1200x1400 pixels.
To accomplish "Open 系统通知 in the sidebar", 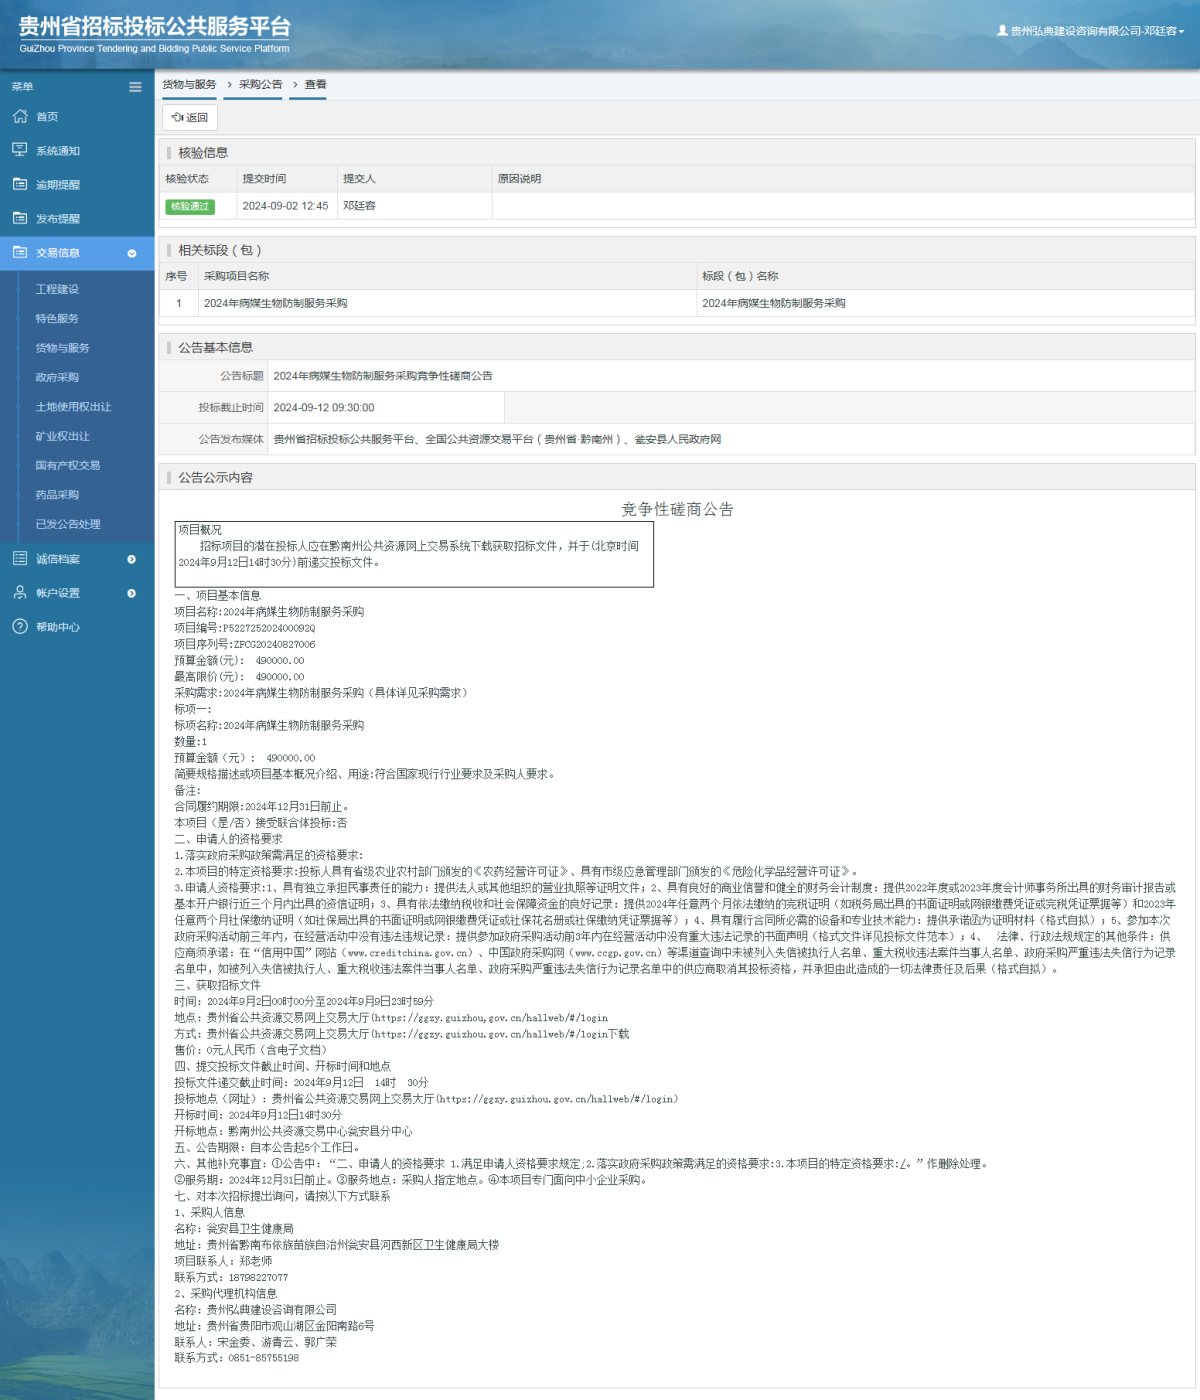I will point(58,151).
